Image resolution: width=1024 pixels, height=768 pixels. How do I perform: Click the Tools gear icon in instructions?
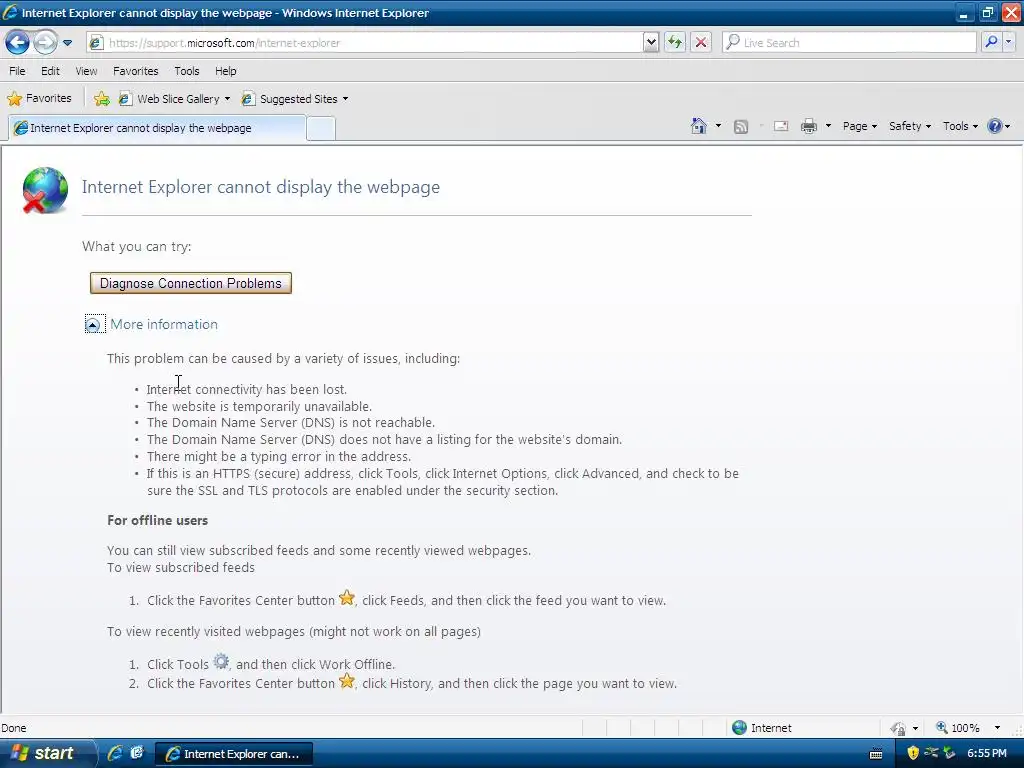point(221,662)
